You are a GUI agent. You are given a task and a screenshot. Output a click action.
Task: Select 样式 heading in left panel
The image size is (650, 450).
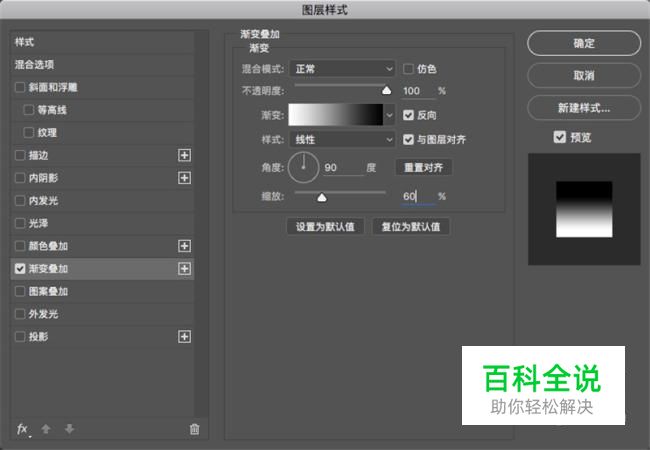pyautogui.click(x=24, y=42)
